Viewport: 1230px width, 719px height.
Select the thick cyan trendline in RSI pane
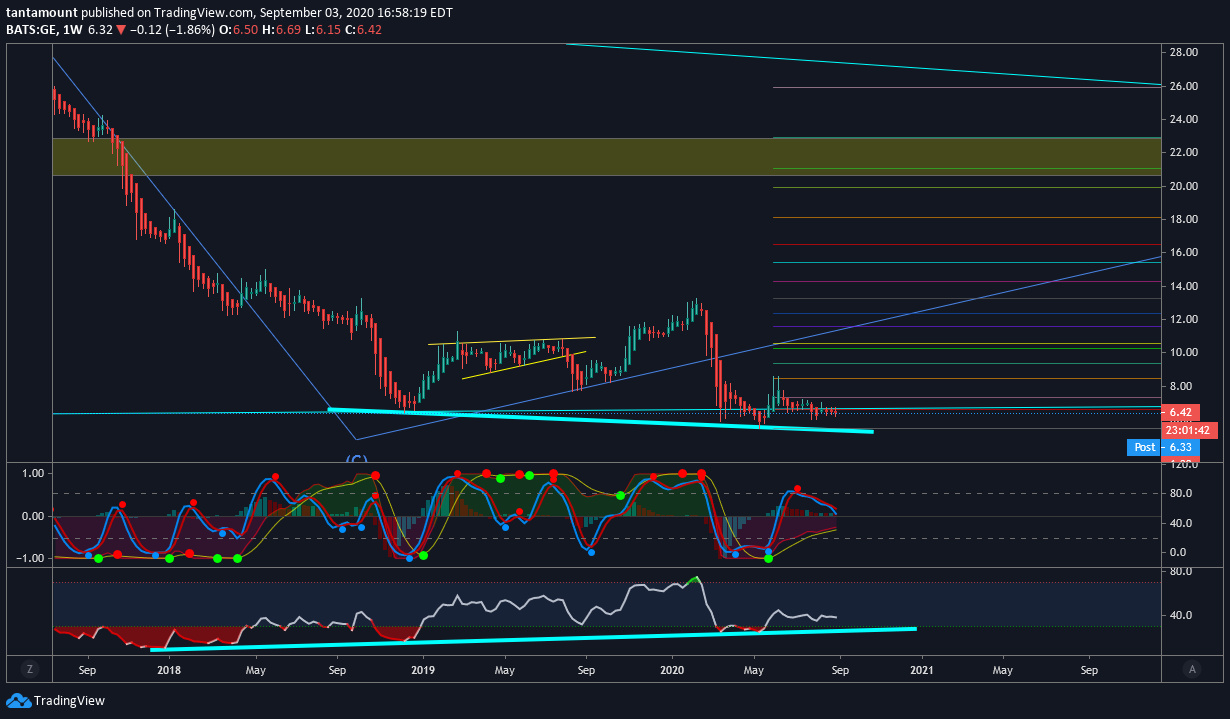[533, 638]
